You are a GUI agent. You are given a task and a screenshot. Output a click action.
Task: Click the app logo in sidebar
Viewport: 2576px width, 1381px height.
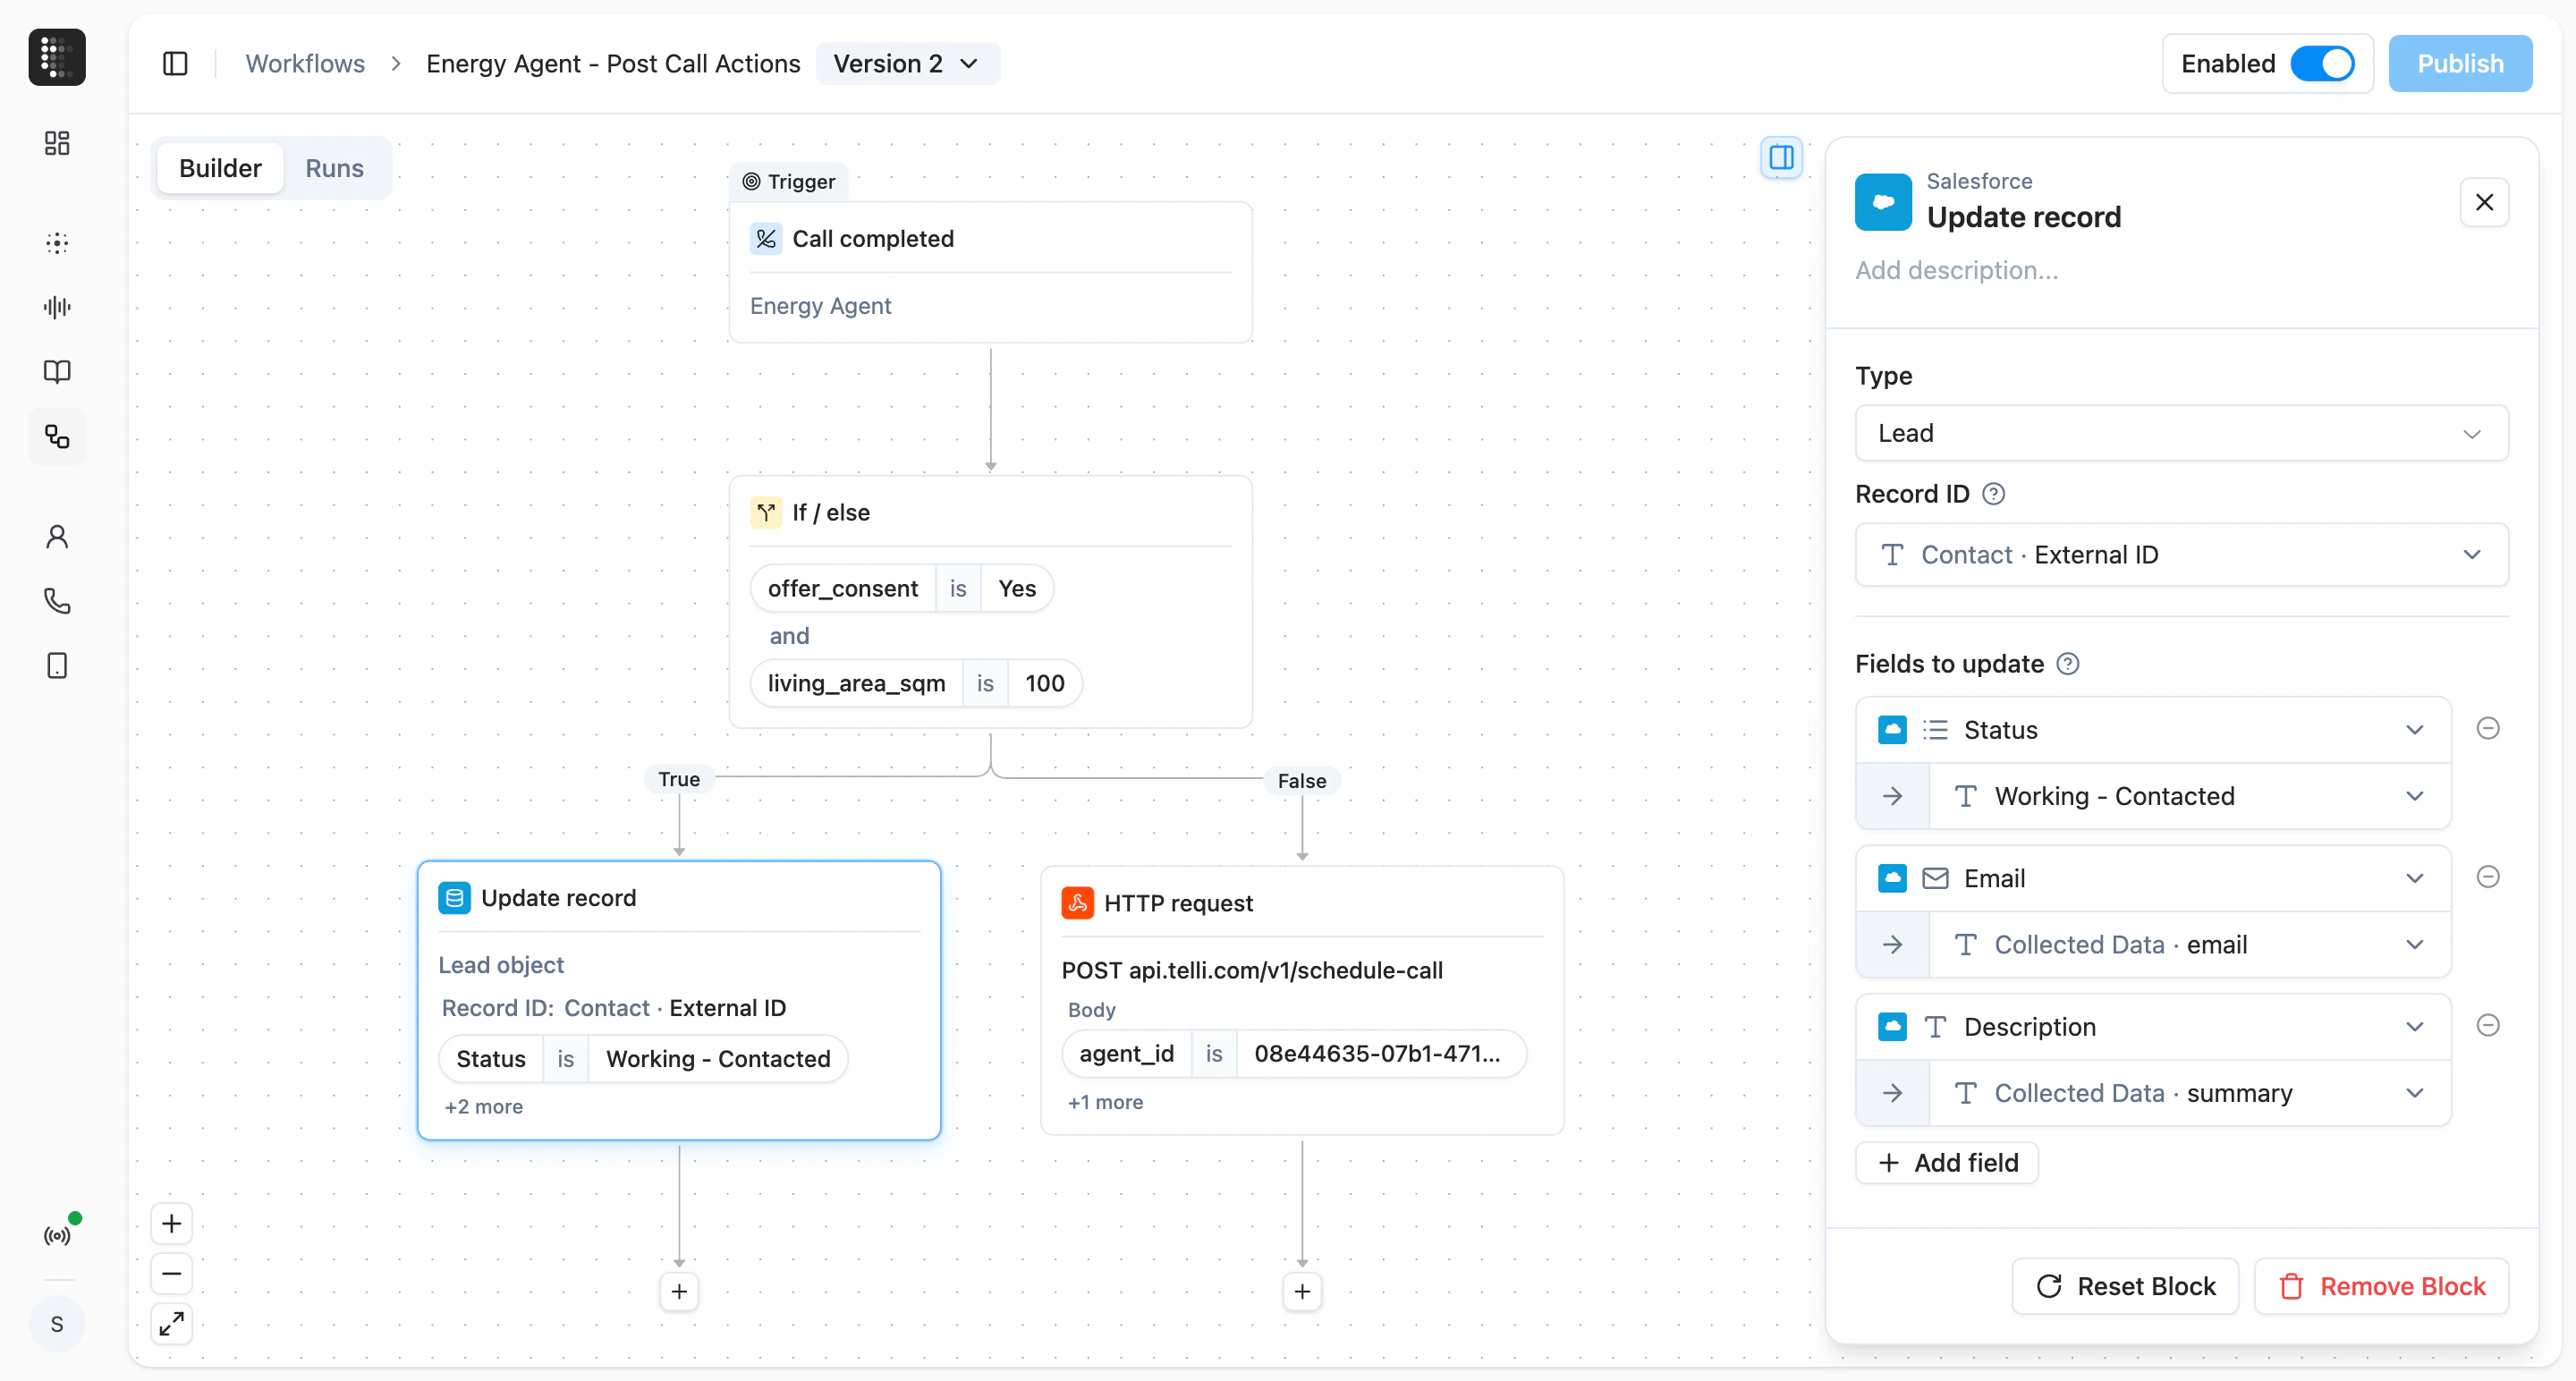point(57,58)
